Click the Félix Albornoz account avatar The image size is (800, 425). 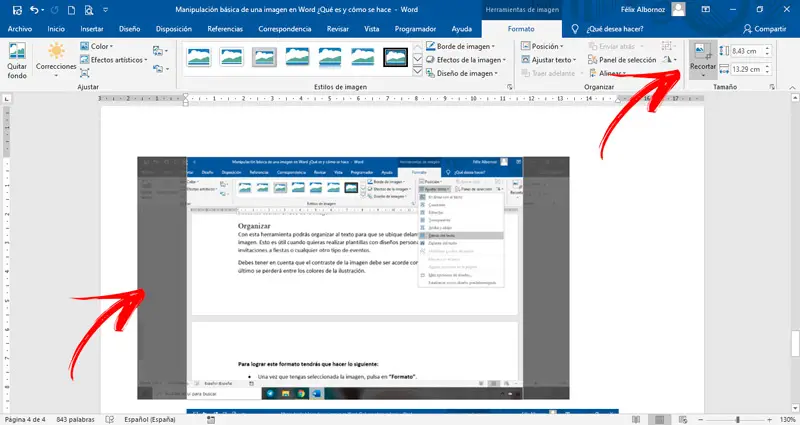pos(678,9)
